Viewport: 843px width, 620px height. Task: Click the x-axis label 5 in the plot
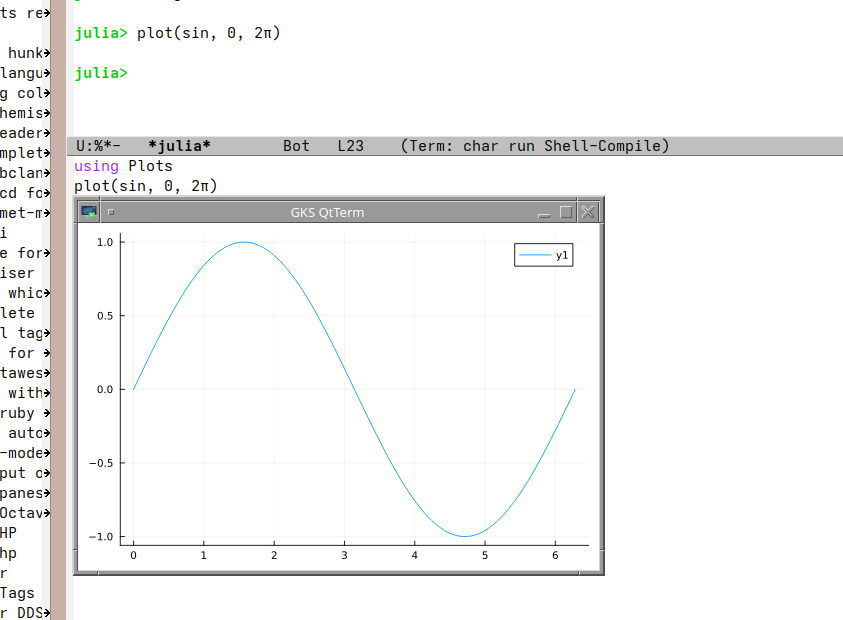click(x=485, y=555)
